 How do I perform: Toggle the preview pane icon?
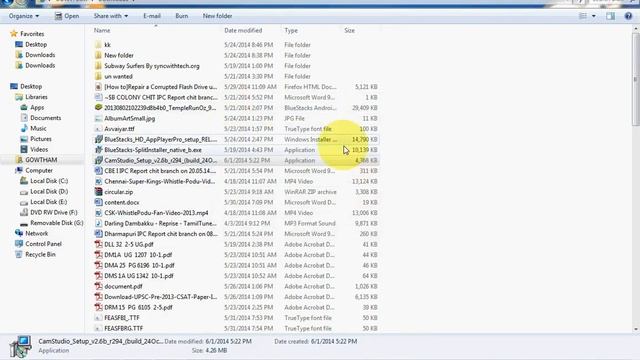610,16
